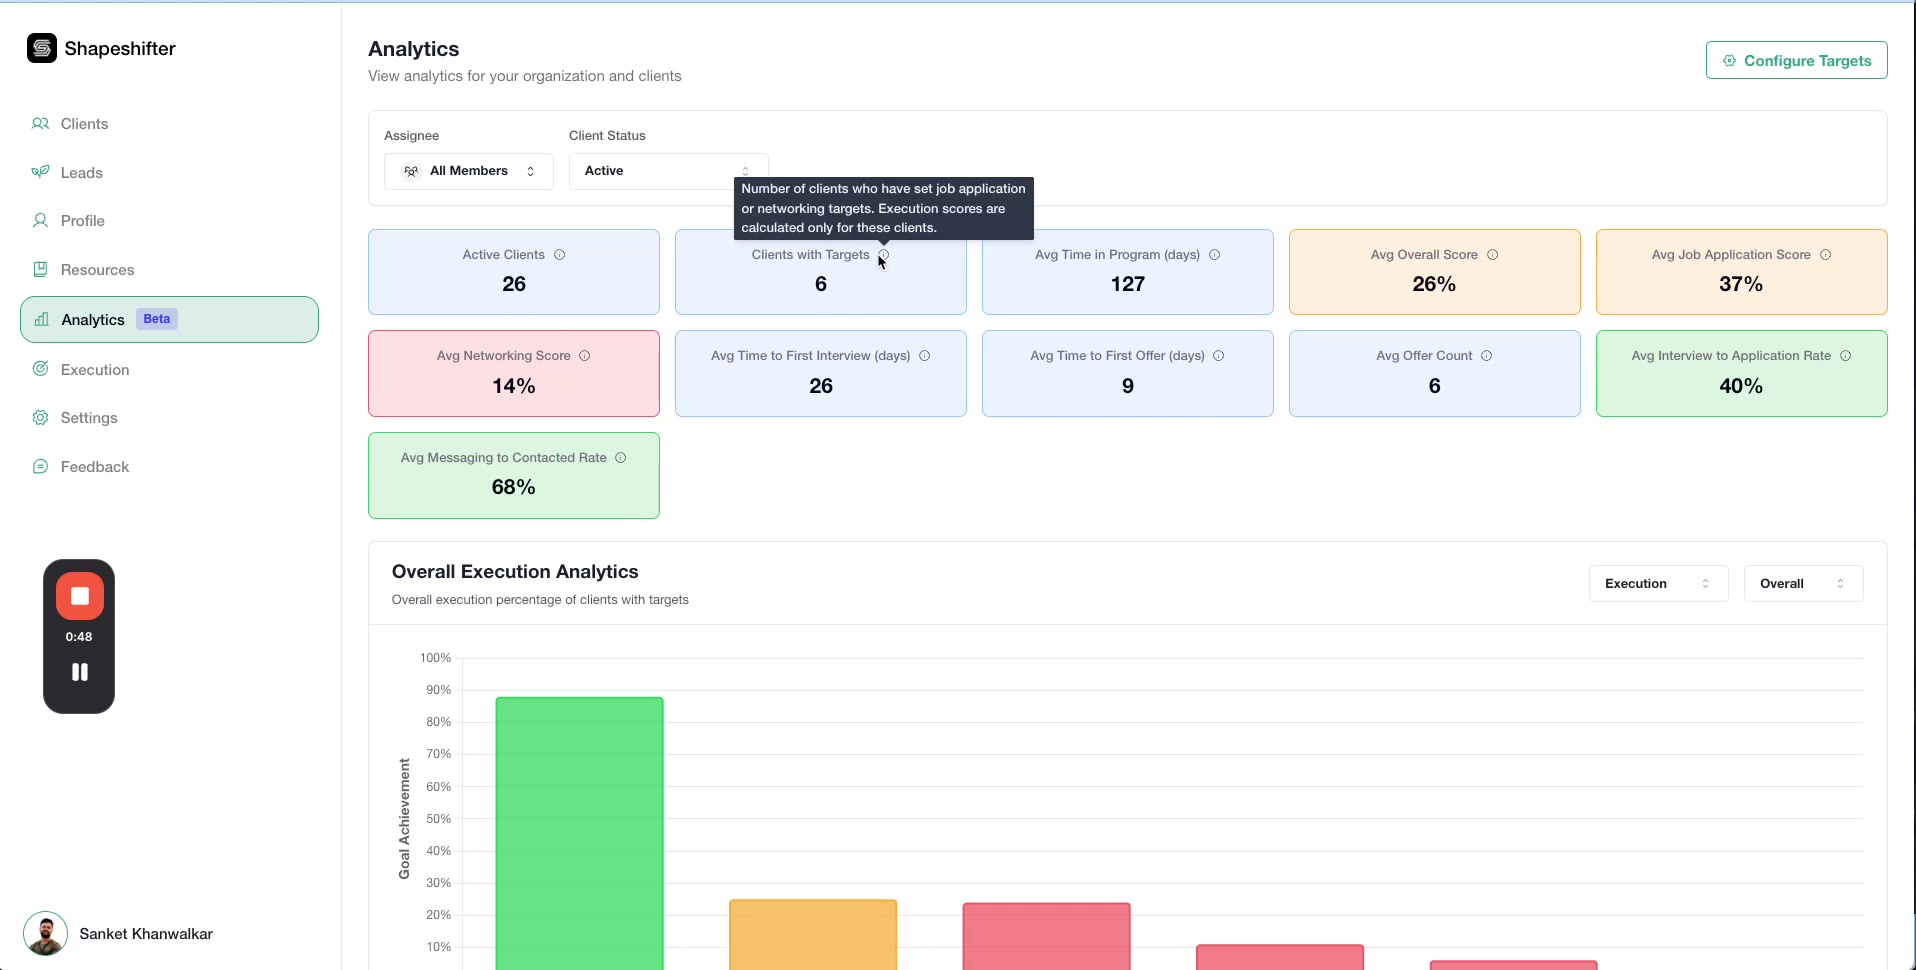Stop the recording with the red square
Screen dimensions: 1916x970
79,597
